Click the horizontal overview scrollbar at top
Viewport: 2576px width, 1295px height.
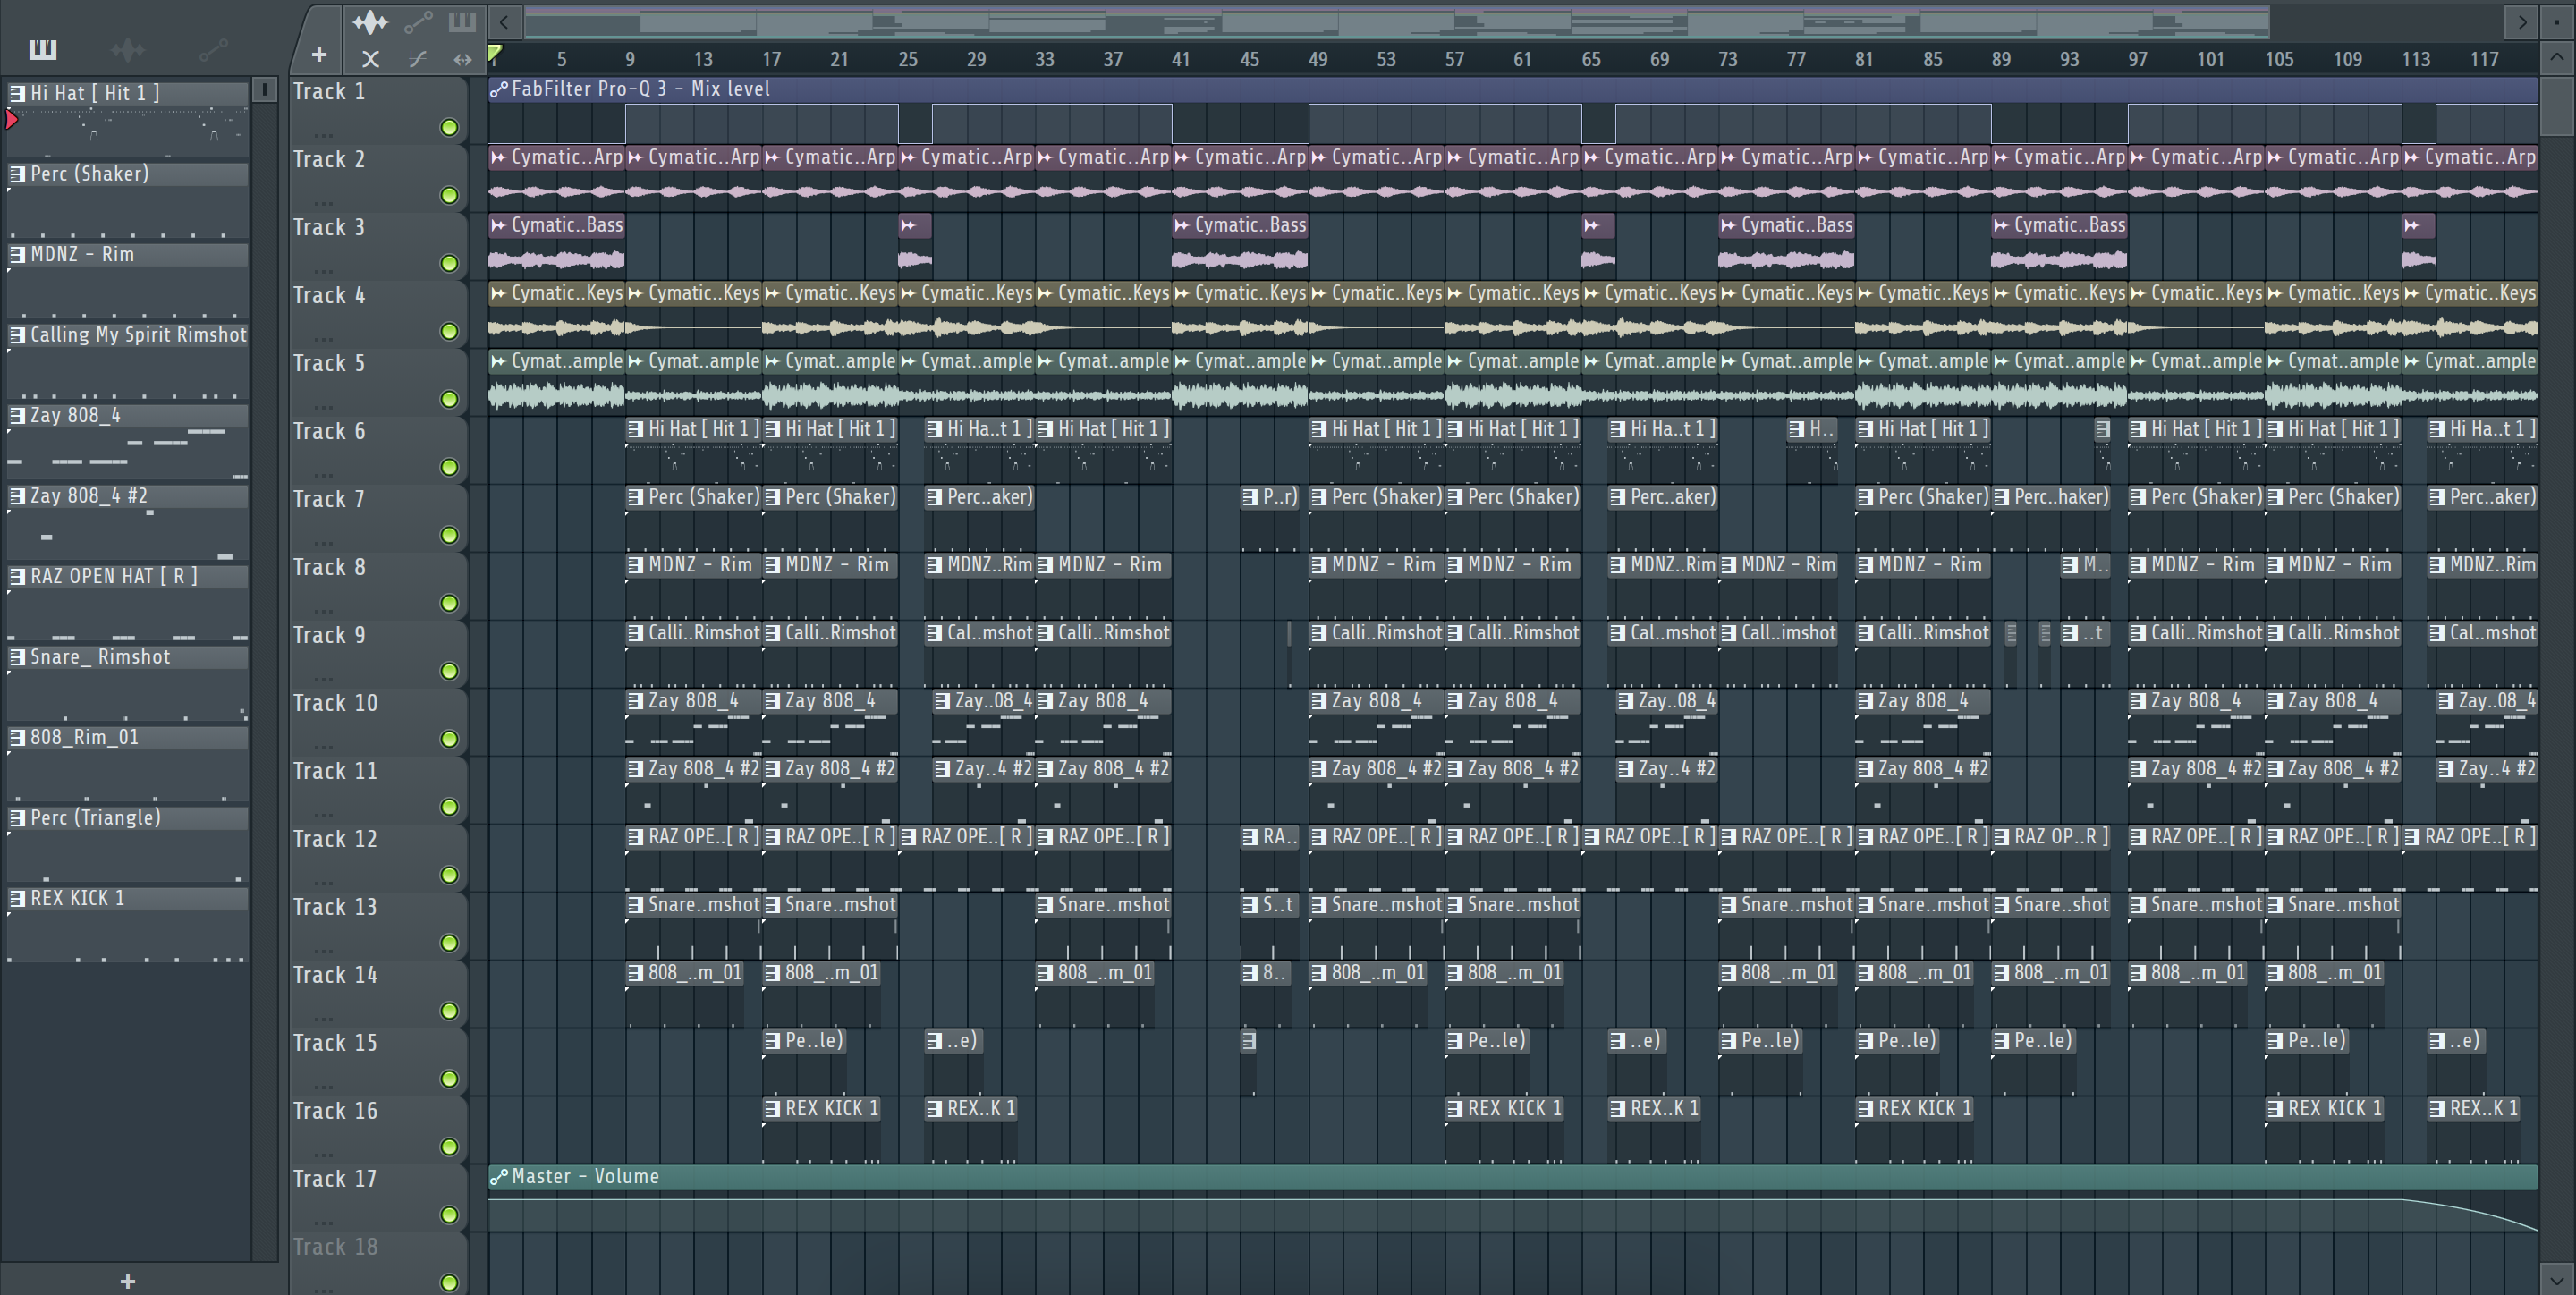pyautogui.click(x=1397, y=21)
